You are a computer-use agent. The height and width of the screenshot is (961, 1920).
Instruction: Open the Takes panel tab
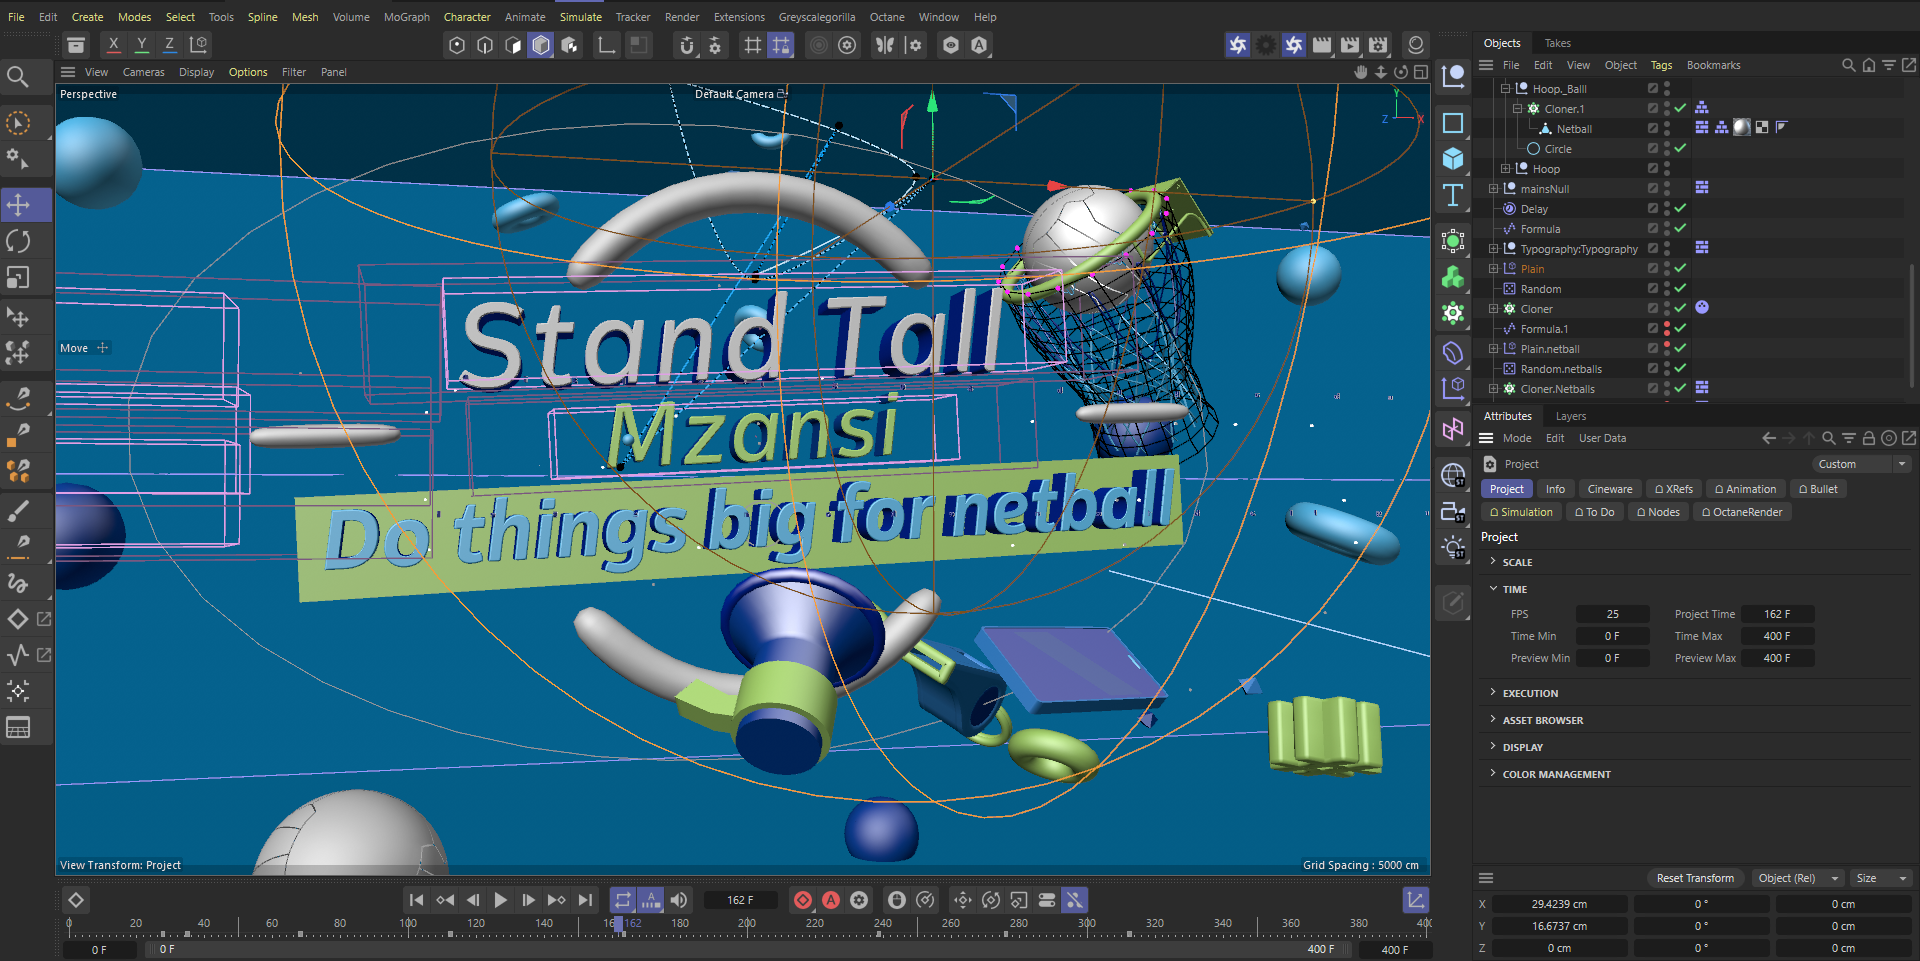(x=1557, y=43)
